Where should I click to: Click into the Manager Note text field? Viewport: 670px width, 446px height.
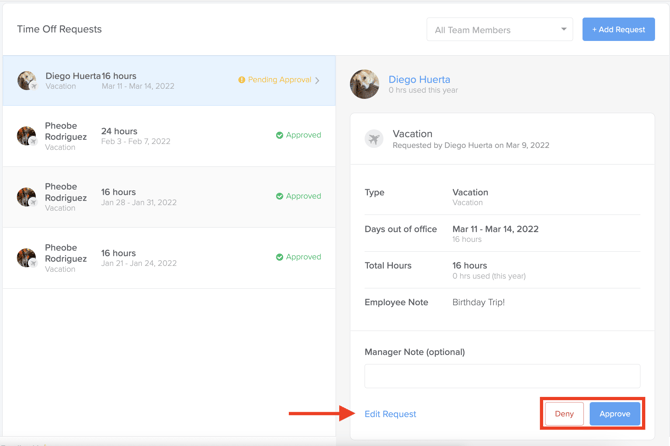[x=502, y=376]
